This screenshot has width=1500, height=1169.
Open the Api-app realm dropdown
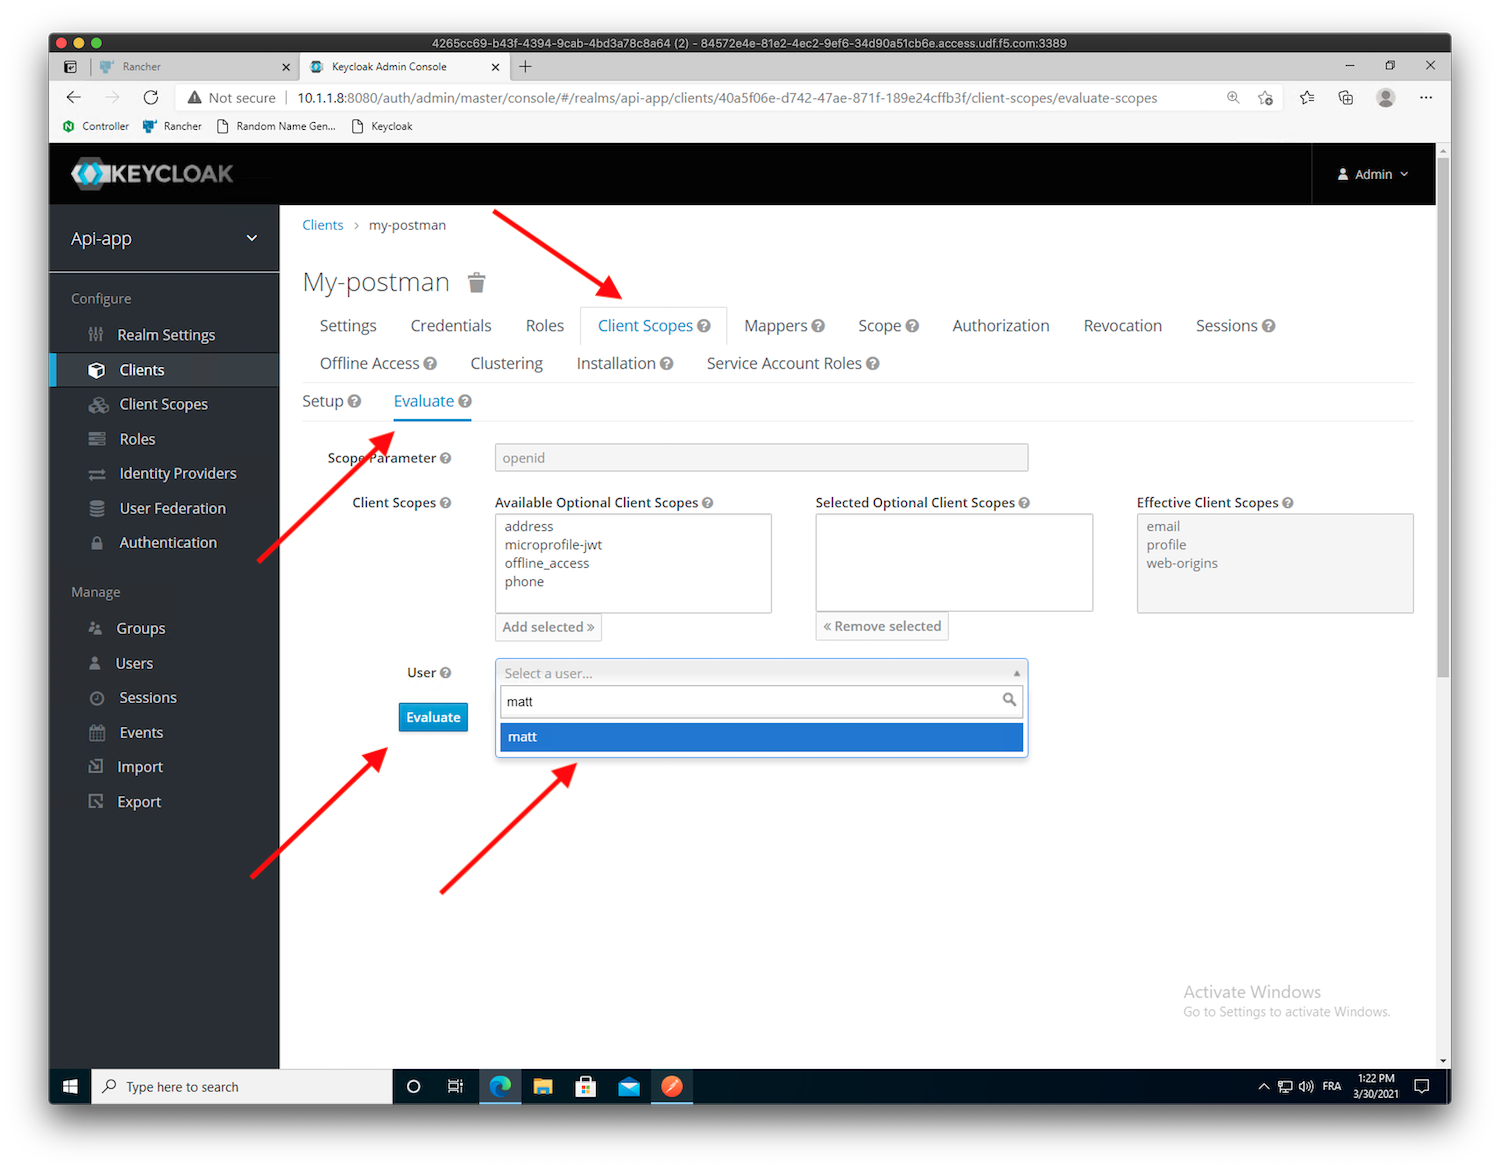tap(164, 238)
